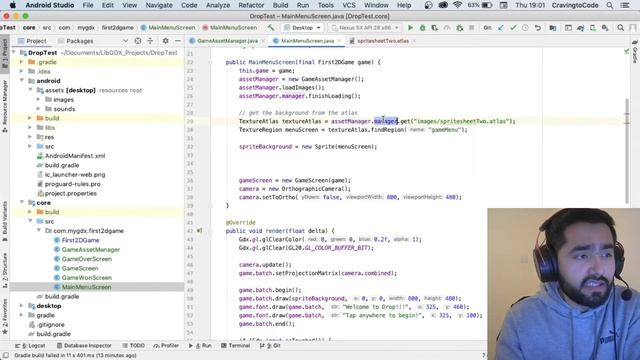The height and width of the screenshot is (360, 640).
Task: Open Project panel settings with the gear icon
Action: click(165, 41)
